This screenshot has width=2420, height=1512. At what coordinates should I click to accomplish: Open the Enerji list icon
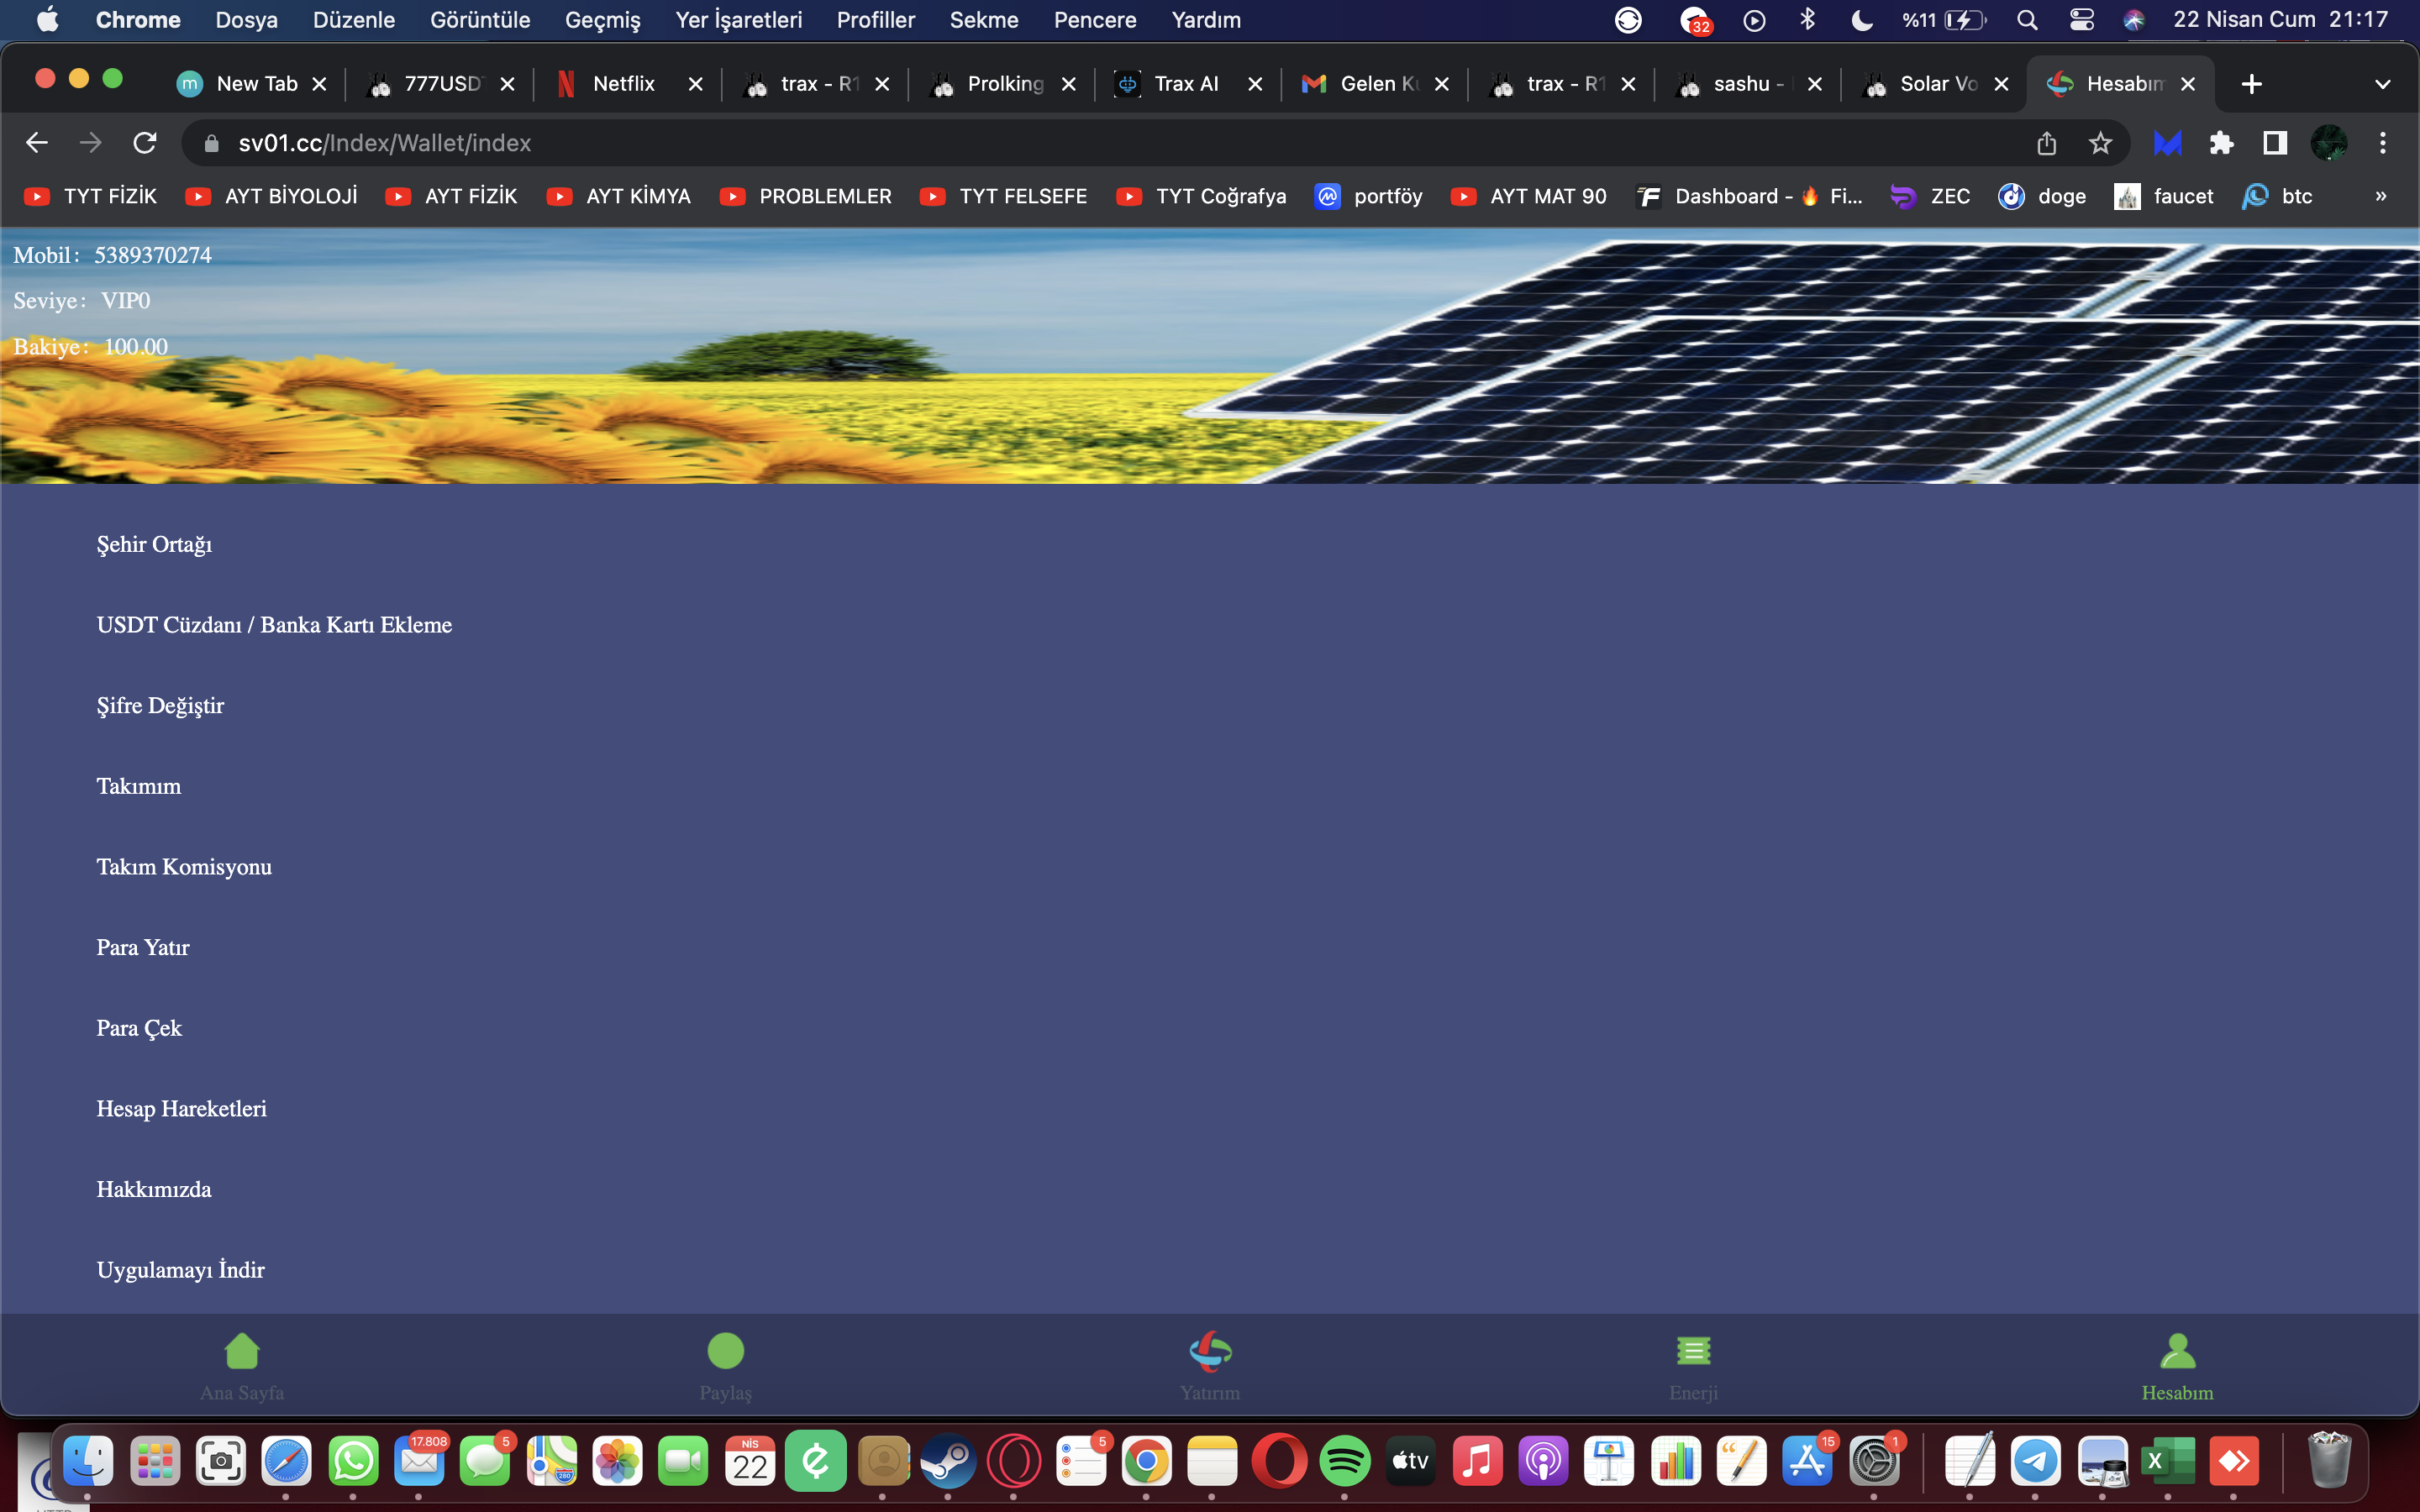(1693, 1351)
